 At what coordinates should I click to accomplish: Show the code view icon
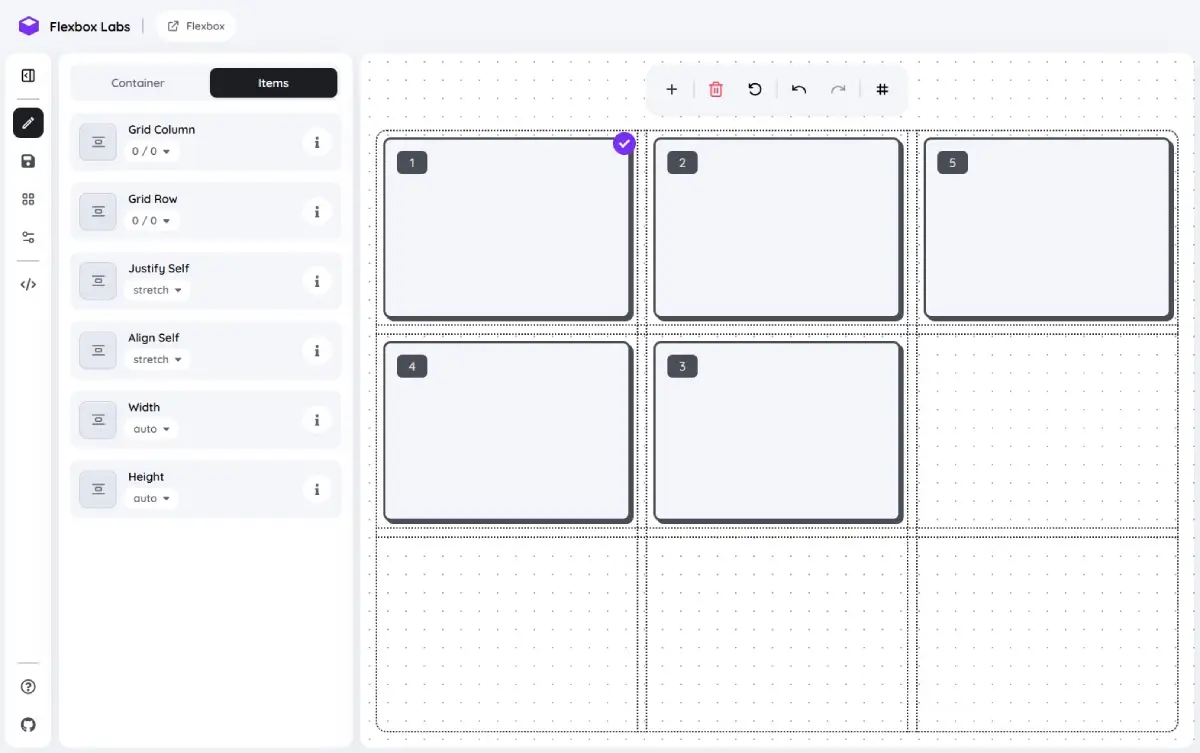[28, 284]
